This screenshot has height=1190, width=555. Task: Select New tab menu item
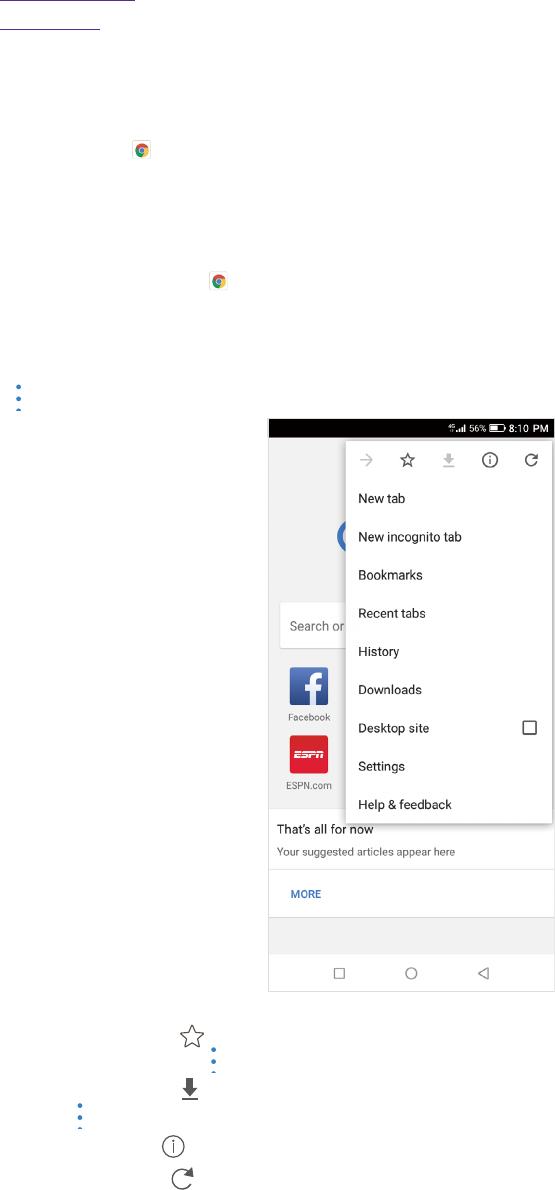click(x=449, y=499)
